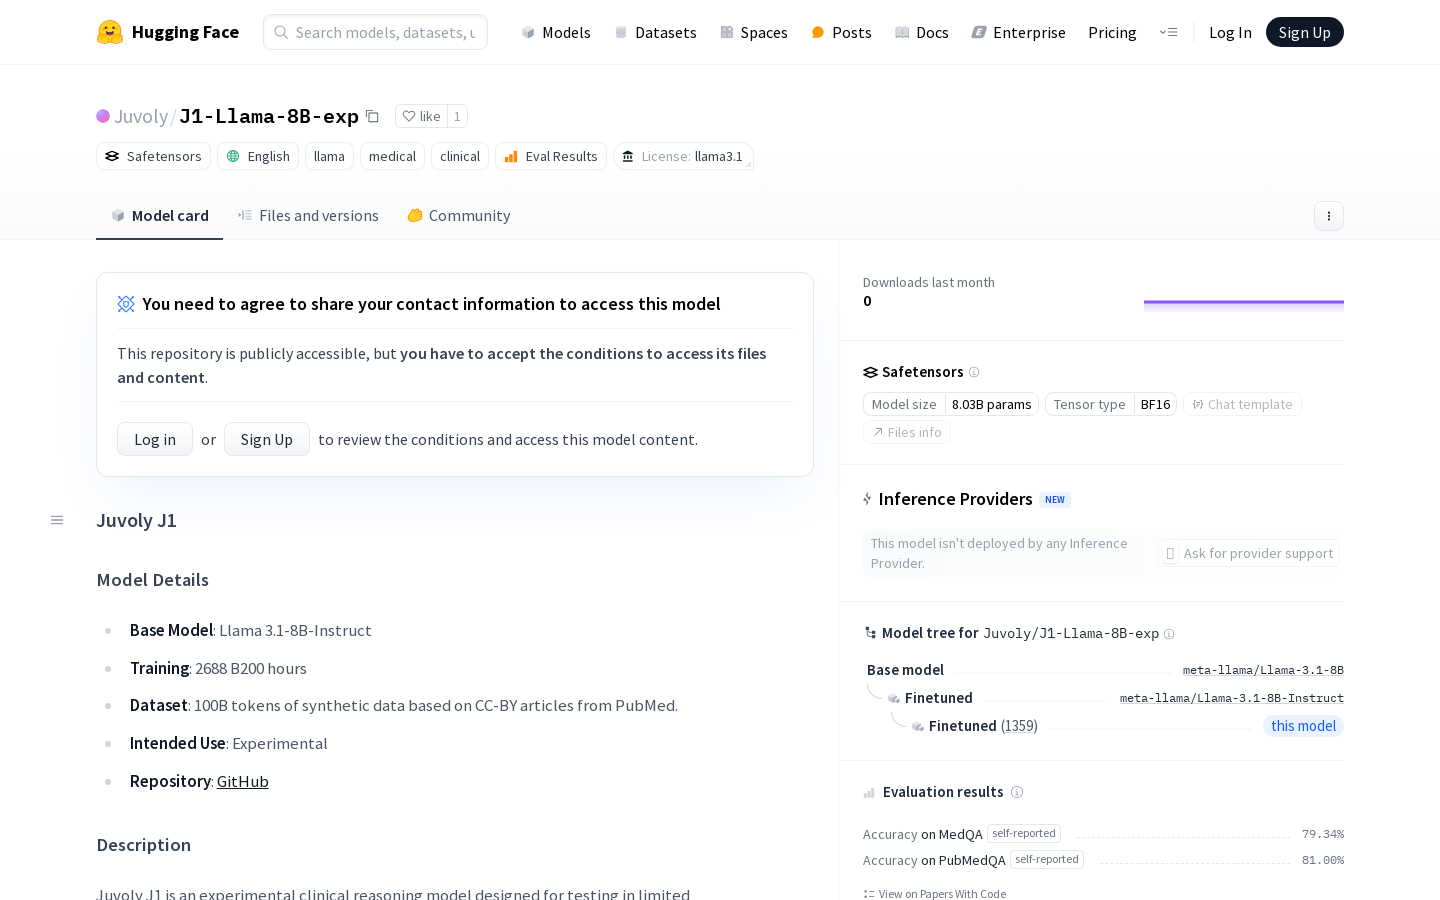Show Safetensors info tooltip icon
Viewport: 1440px width, 900px height.
pos(974,372)
